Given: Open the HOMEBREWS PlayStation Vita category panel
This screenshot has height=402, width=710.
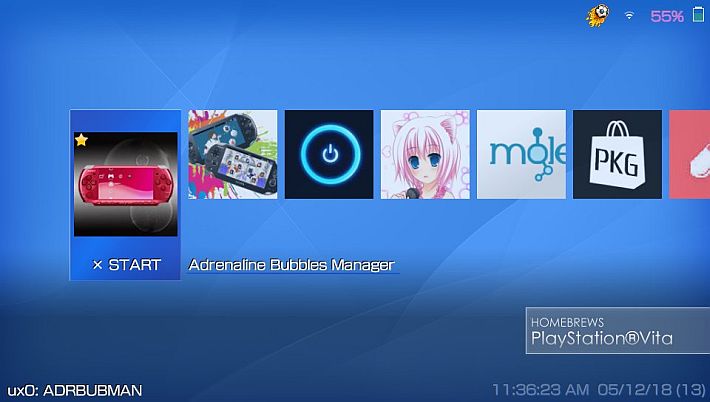Looking at the screenshot, I should pyautogui.click(x=618, y=330).
